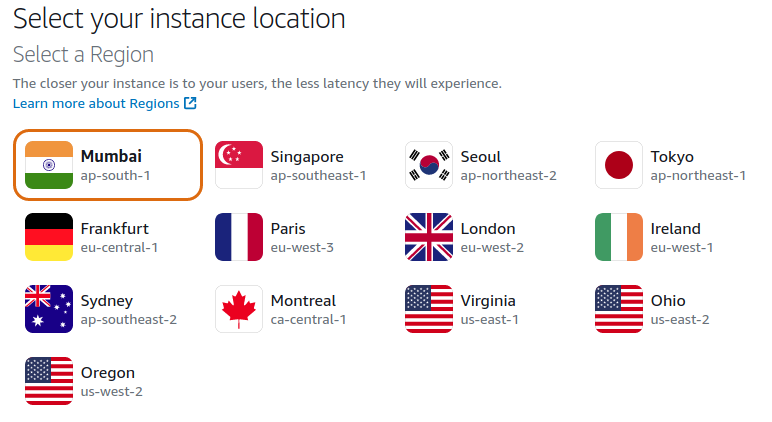
Task: Click the external link icon beside Regions
Action: tap(190, 104)
